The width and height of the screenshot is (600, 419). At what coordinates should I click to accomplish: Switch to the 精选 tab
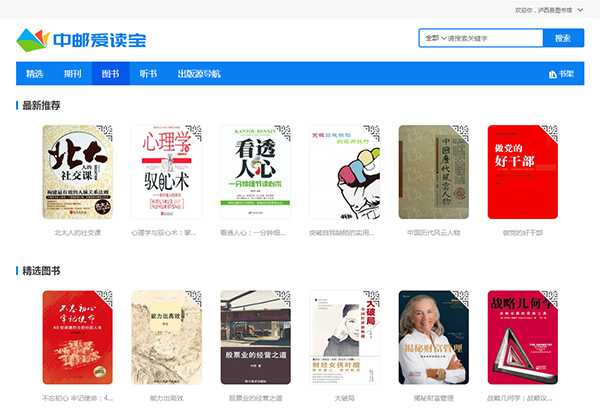coord(34,73)
